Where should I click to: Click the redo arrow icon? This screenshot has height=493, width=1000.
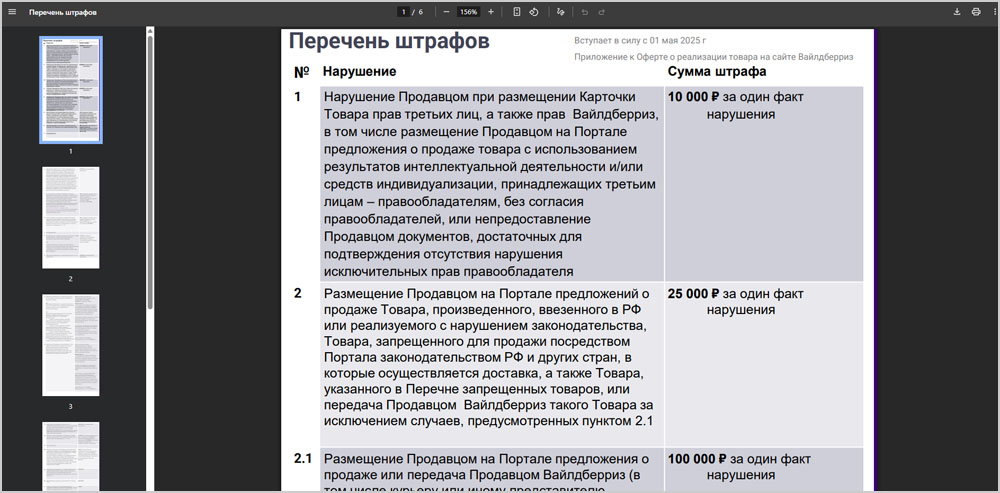point(601,12)
